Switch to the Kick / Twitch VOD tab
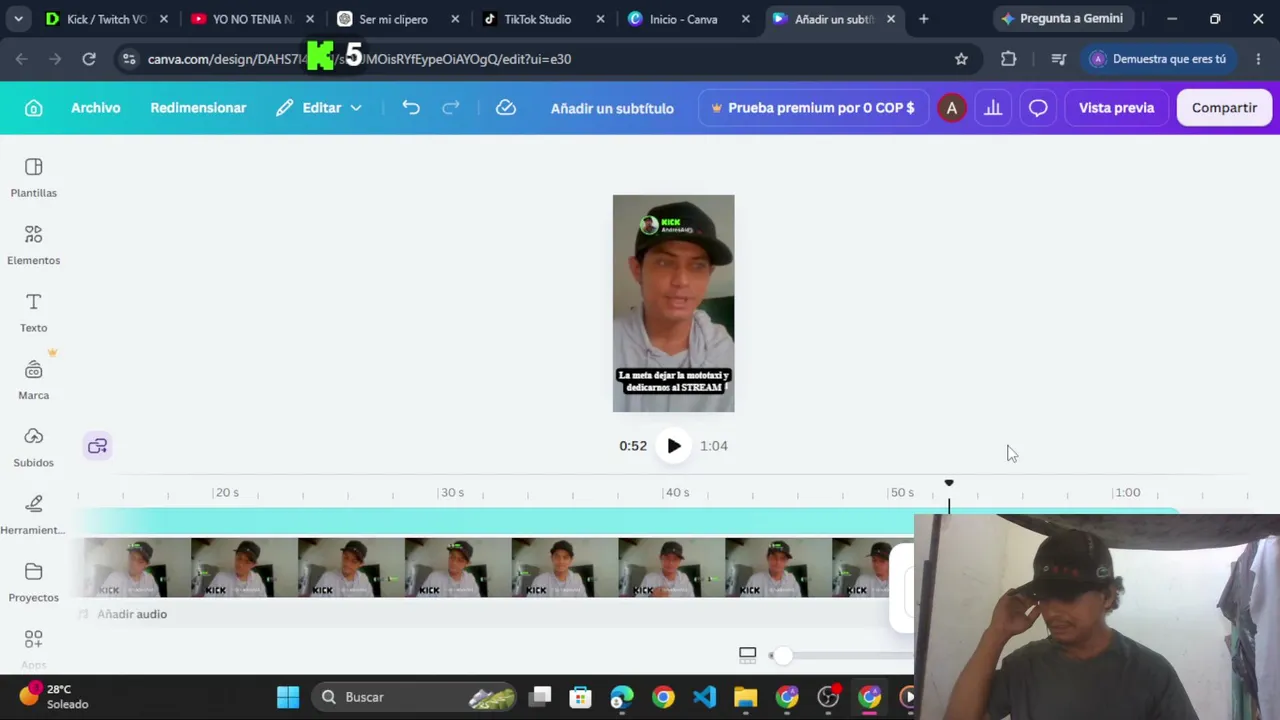This screenshot has width=1280, height=720. coord(106,19)
